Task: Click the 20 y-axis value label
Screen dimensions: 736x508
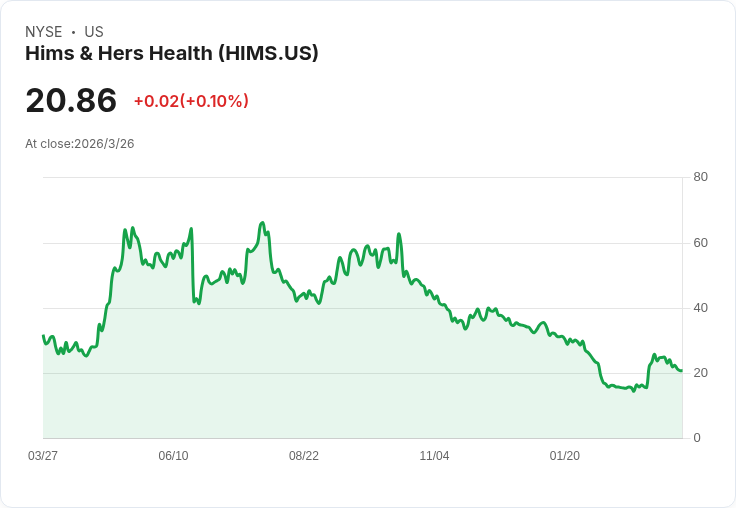Action: (700, 373)
